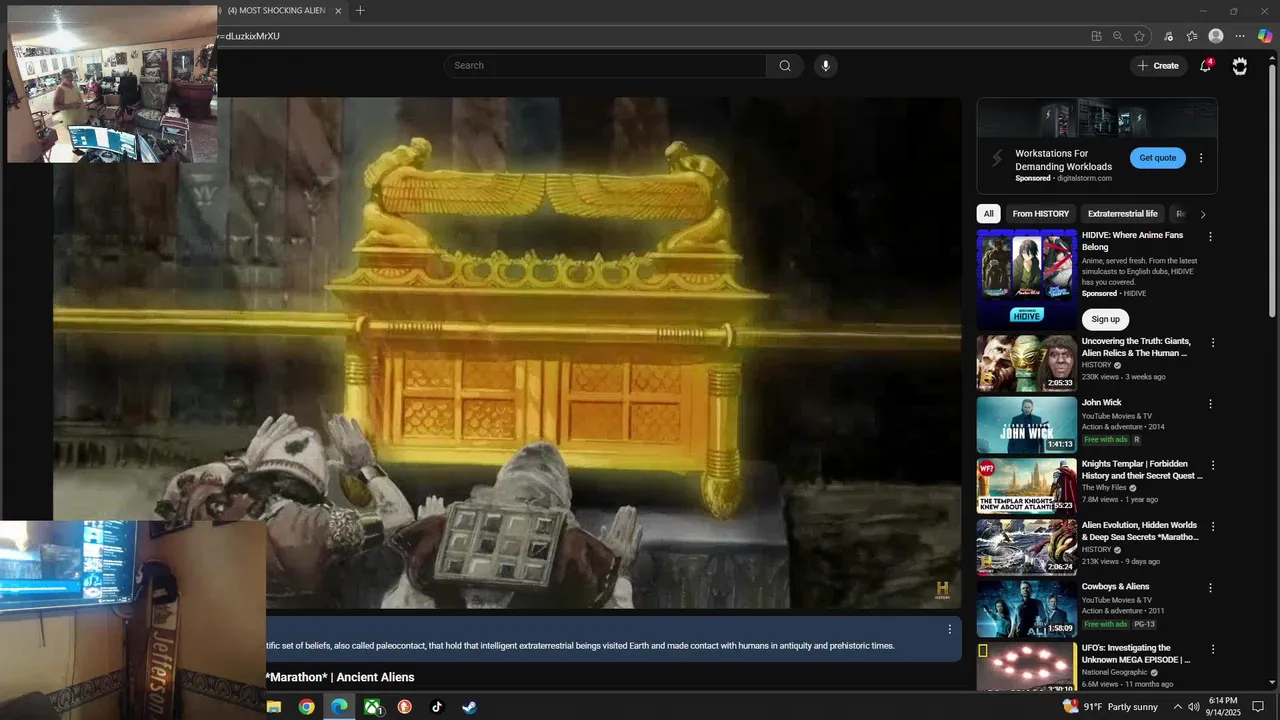Open Xbox app from taskbar

pyautogui.click(x=372, y=707)
